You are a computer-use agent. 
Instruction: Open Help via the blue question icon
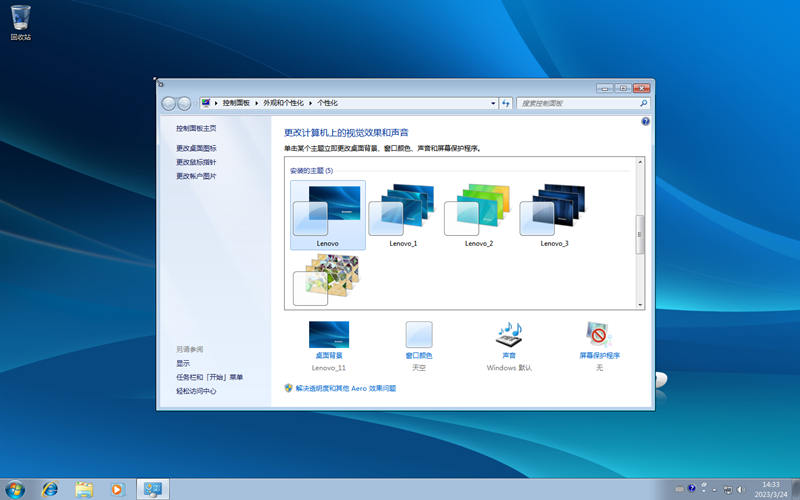(645, 121)
